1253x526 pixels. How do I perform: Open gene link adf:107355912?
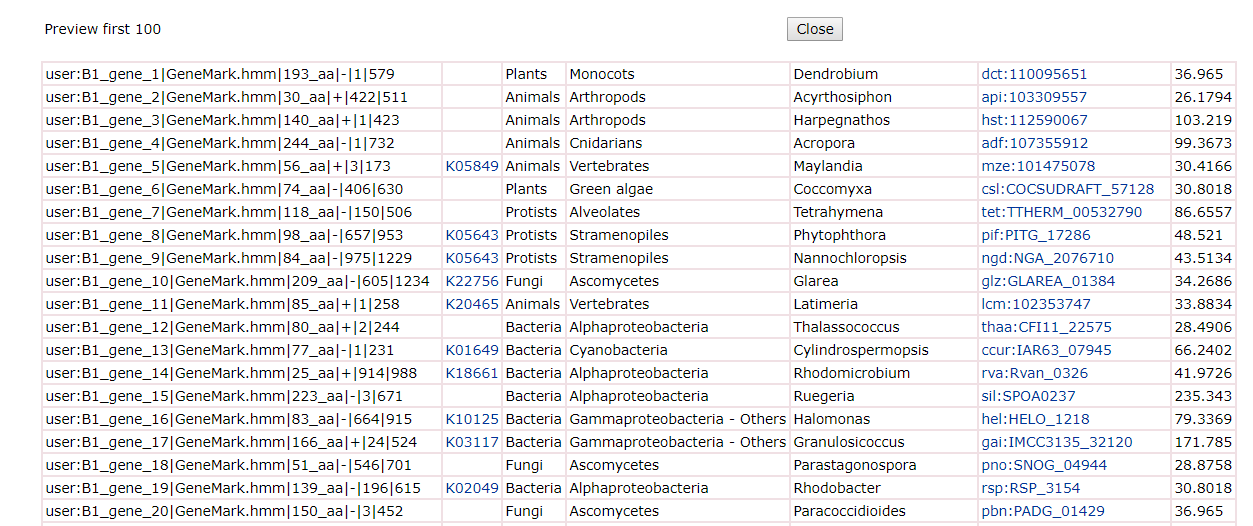pos(1035,143)
